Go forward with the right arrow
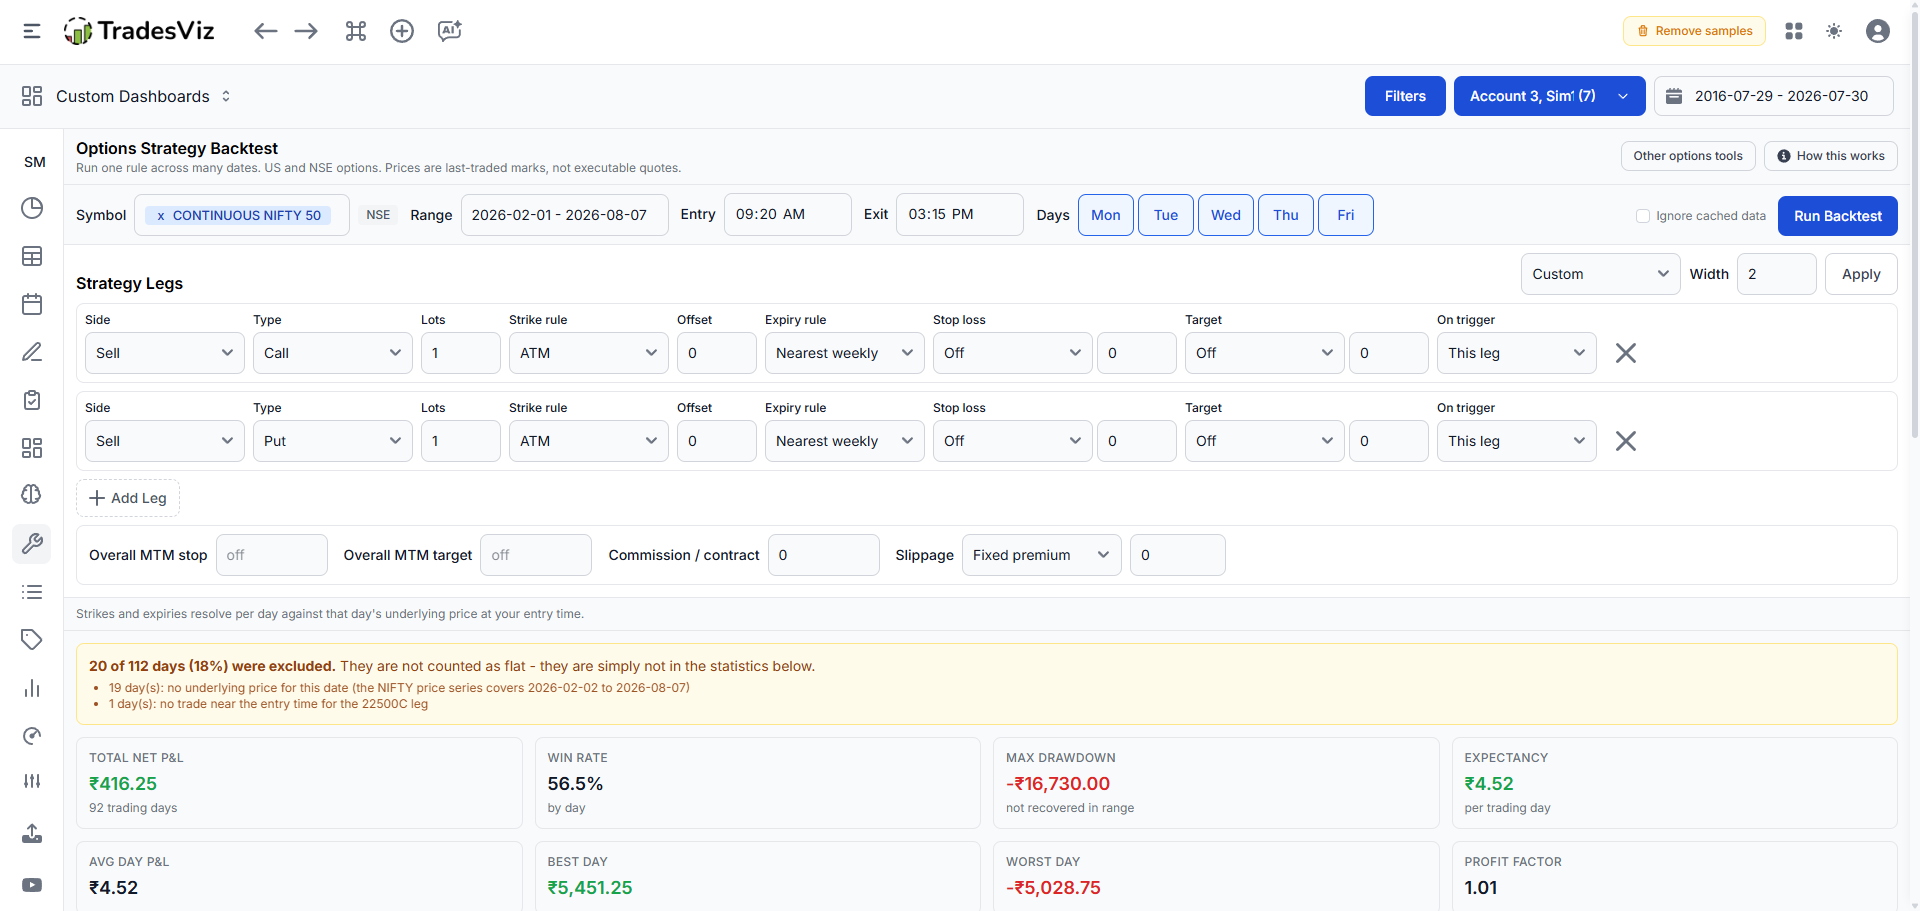This screenshot has height=911, width=1920. 306,31
